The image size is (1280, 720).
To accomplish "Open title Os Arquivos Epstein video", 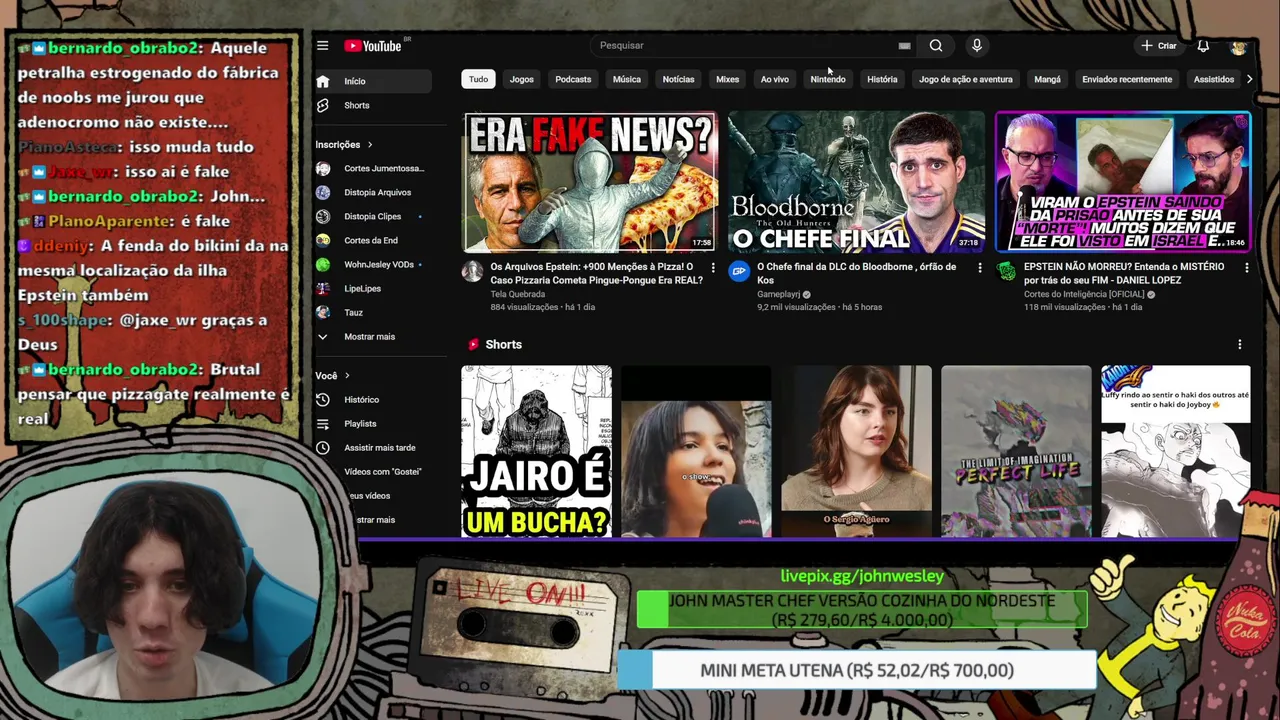I will tap(596, 273).
